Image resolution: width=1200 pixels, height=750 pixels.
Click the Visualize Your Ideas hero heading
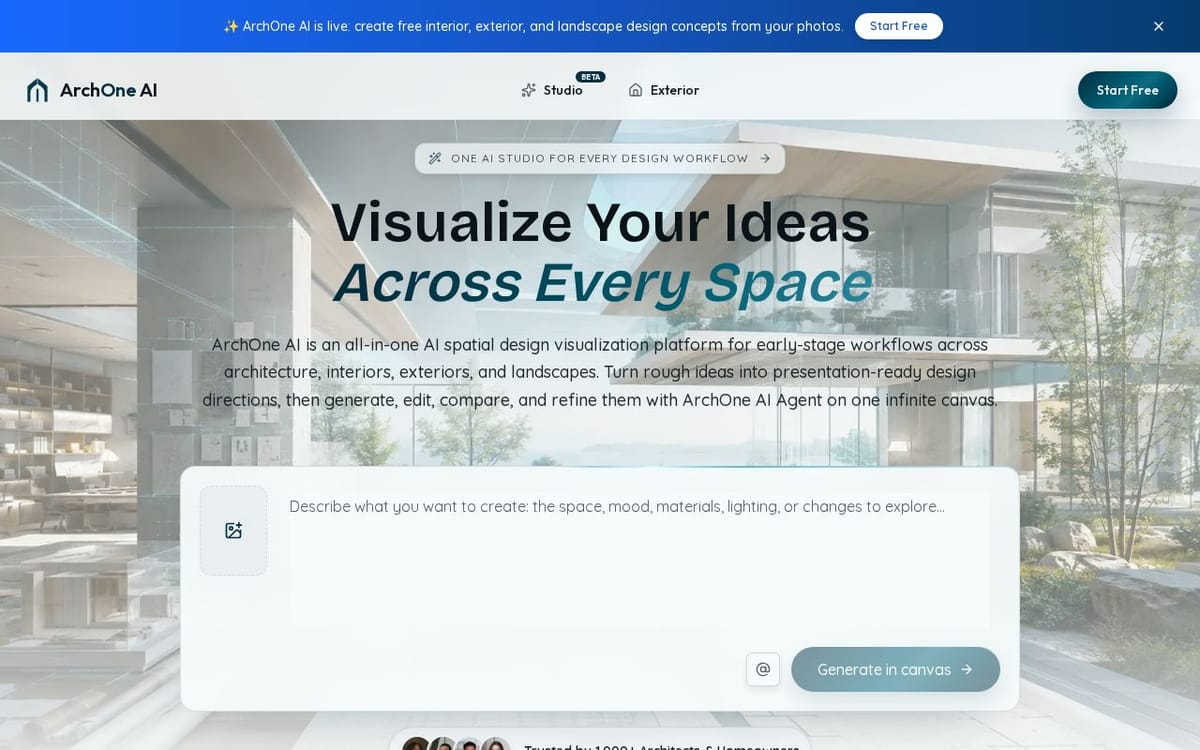(x=600, y=222)
